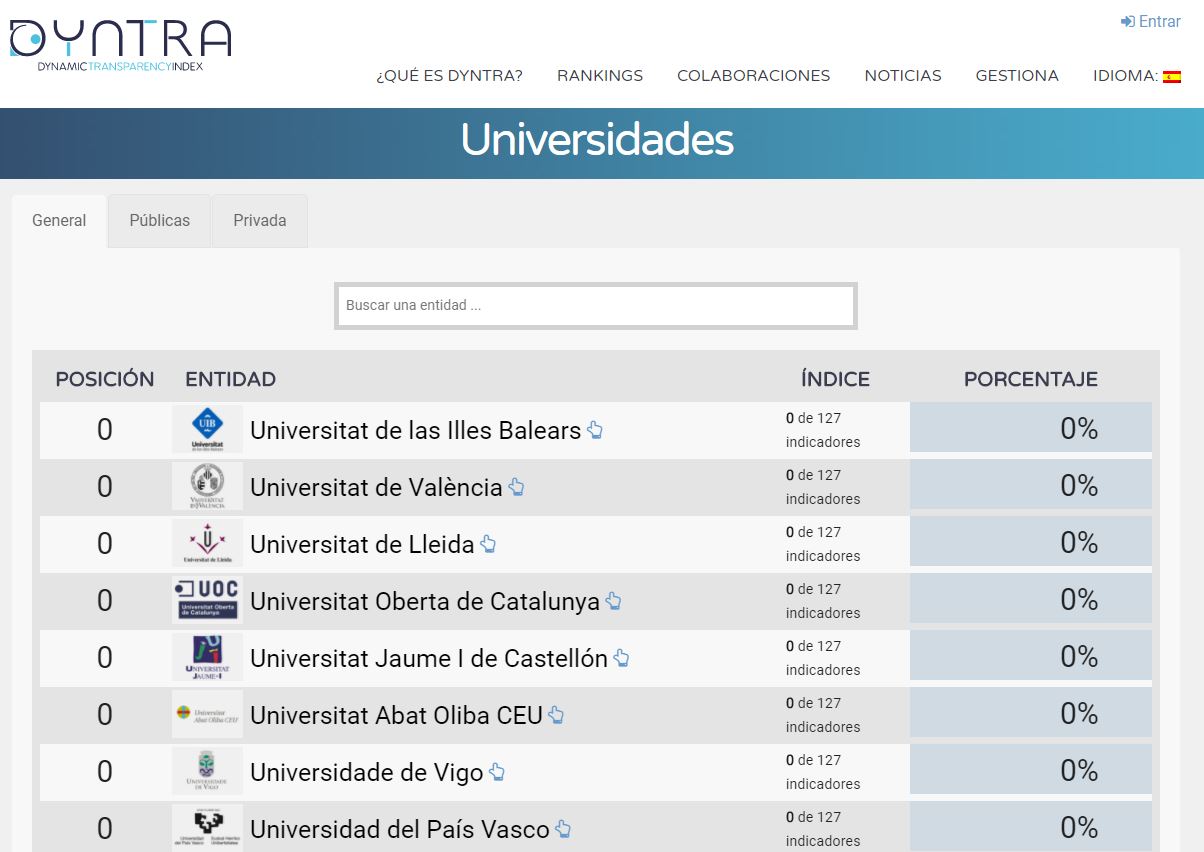
Task: Open the Universidade de Vigo logo thumbnail
Action: [x=207, y=772]
